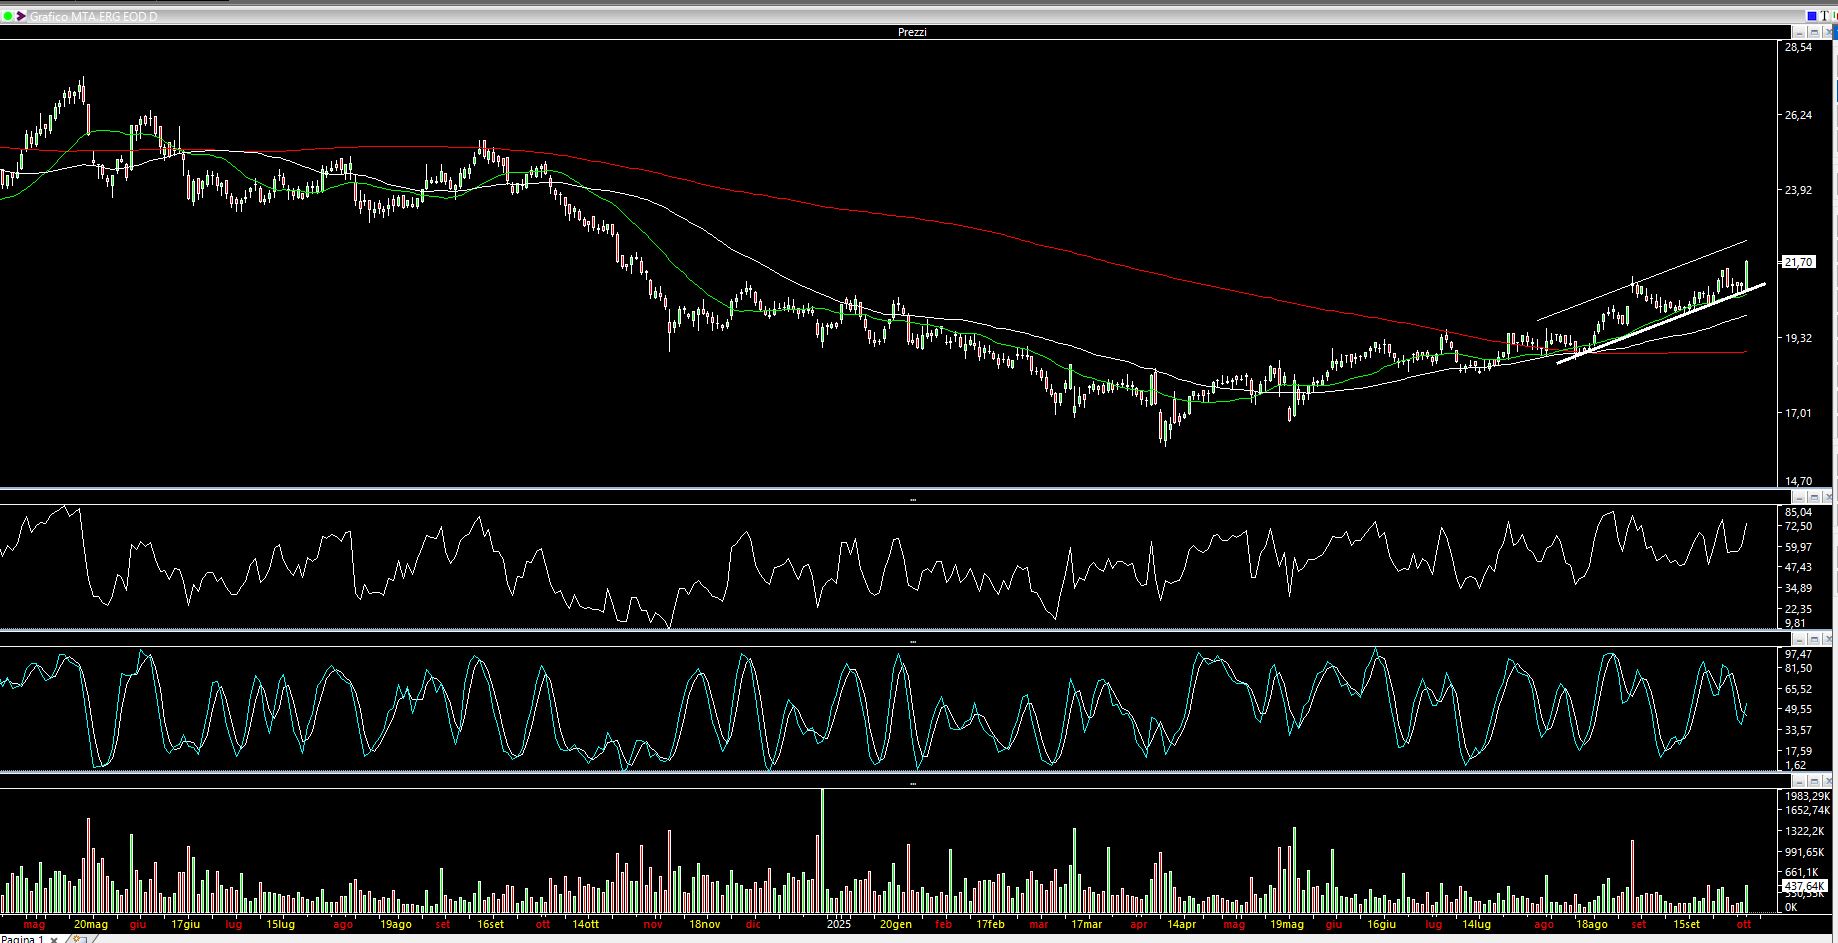Click the 19ago date label

[x=396, y=924]
